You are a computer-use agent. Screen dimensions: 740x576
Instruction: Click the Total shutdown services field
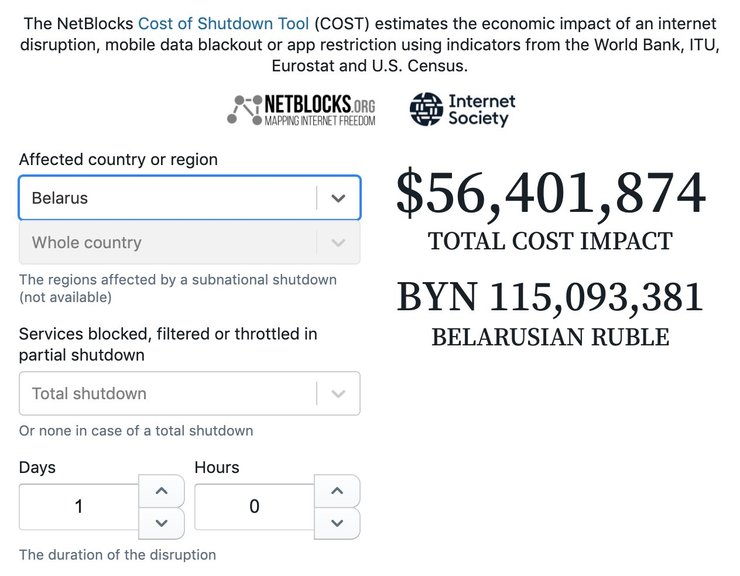point(166,394)
